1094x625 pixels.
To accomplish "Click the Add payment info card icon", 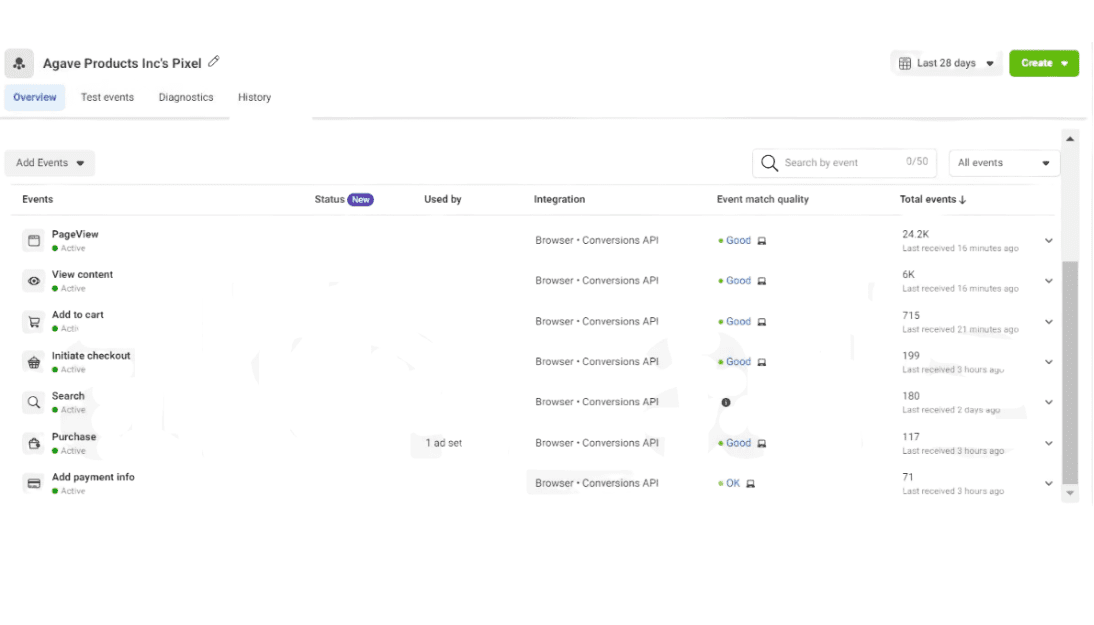I will [34, 483].
